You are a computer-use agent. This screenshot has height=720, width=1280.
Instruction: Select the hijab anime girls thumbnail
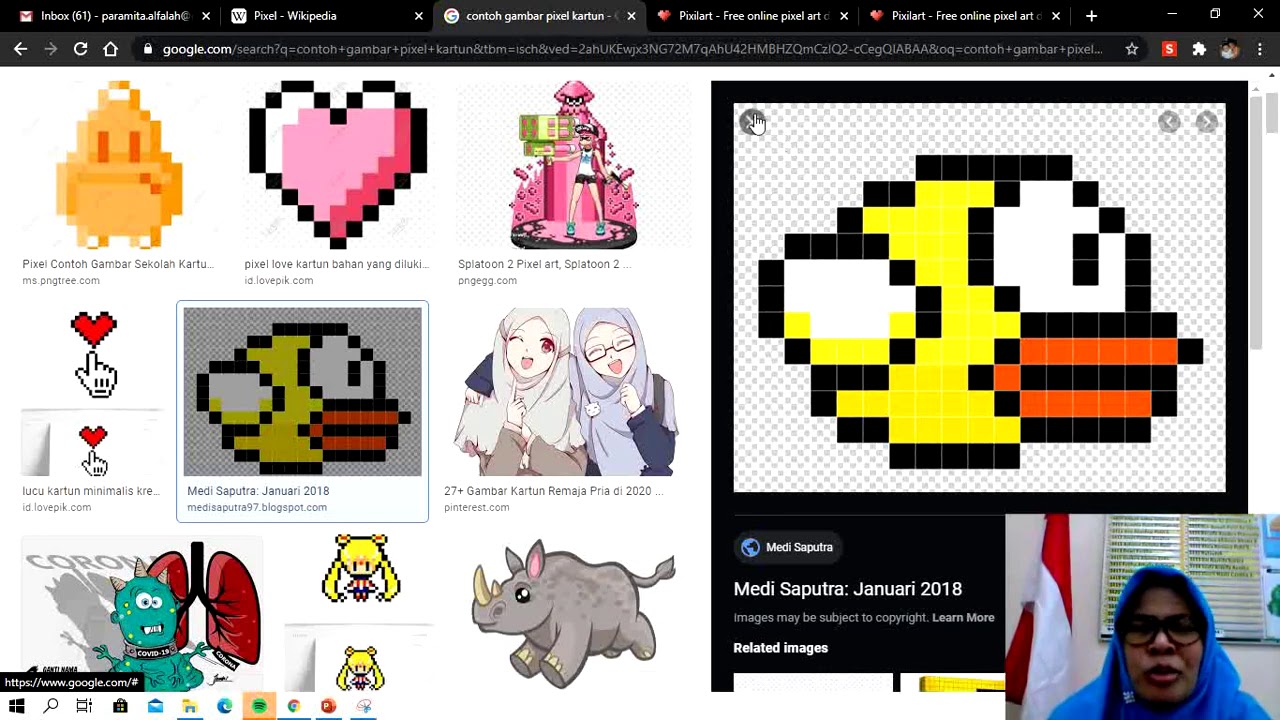tap(567, 391)
